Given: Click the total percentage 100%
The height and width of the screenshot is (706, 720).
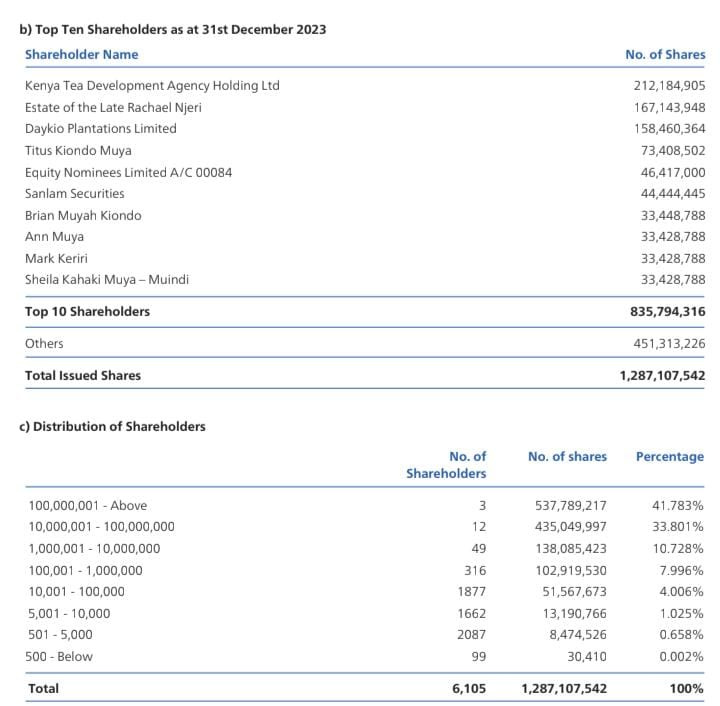Looking at the screenshot, I should click(x=686, y=689).
